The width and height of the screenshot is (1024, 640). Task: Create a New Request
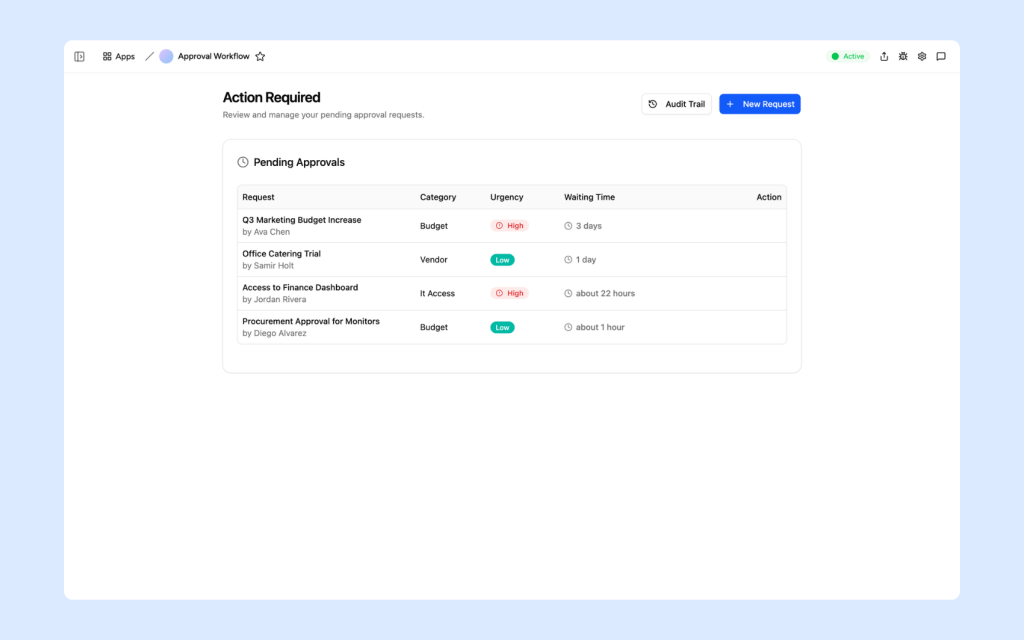pyautogui.click(x=760, y=104)
